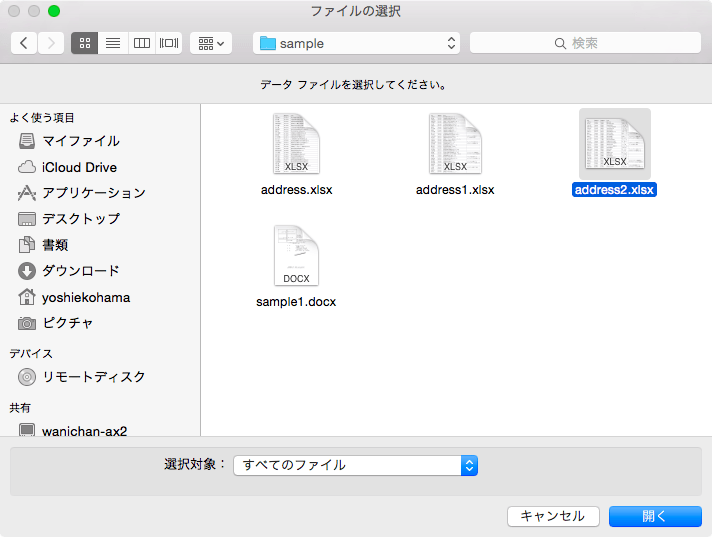Select the sample1.docx file icon

[x=297, y=256]
